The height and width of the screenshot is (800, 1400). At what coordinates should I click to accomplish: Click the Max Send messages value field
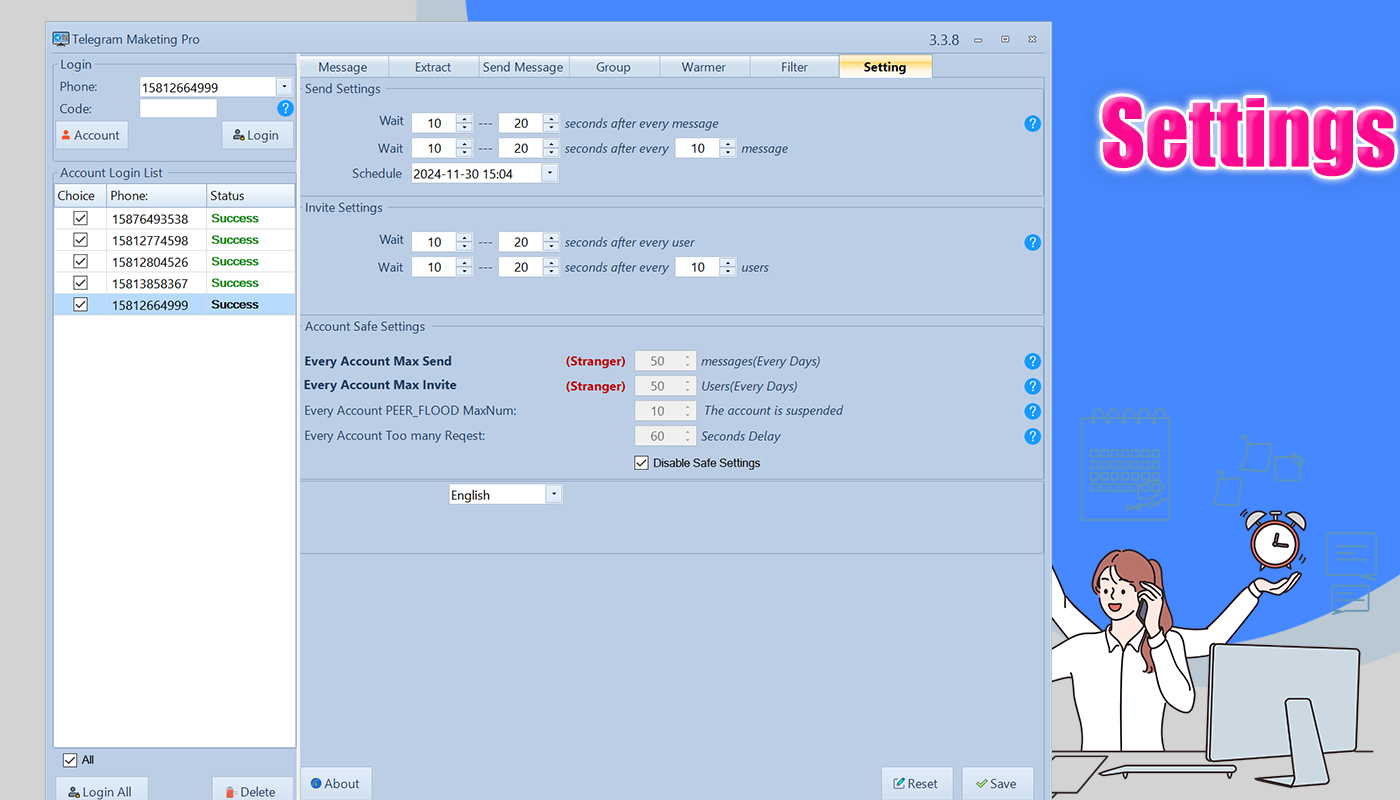coord(658,361)
